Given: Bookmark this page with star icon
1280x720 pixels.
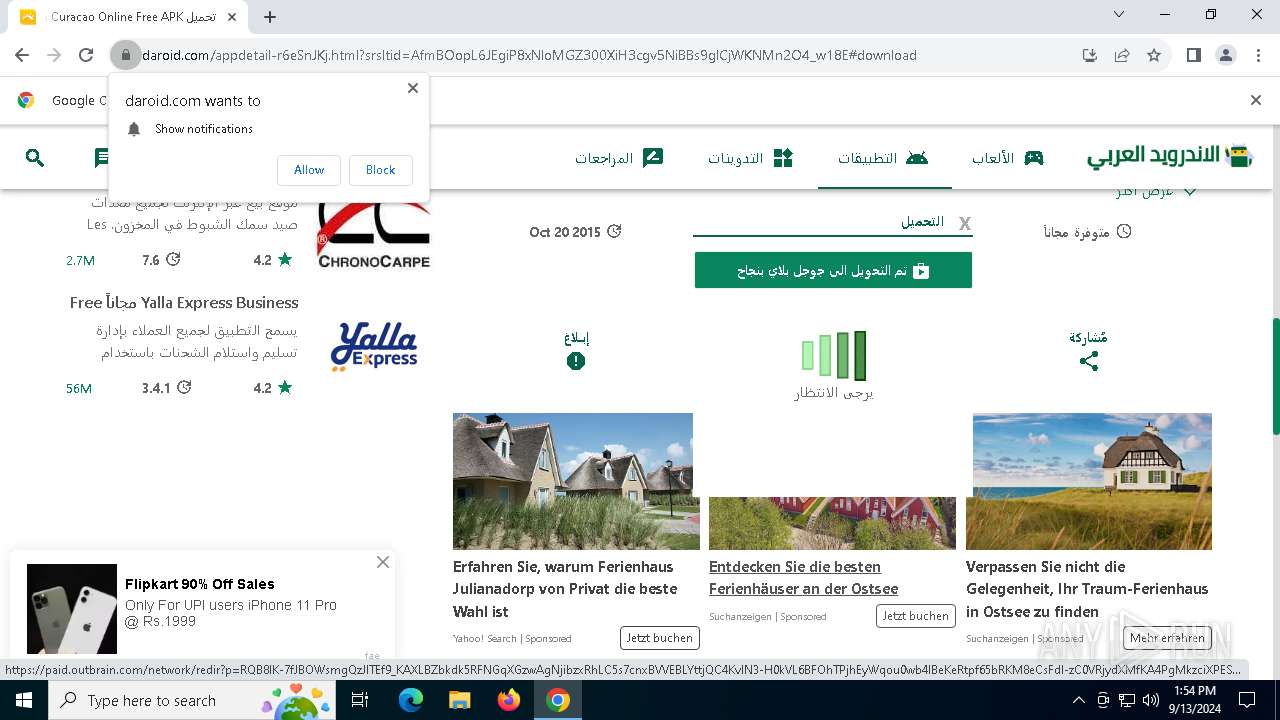Looking at the screenshot, I should coord(1154,55).
